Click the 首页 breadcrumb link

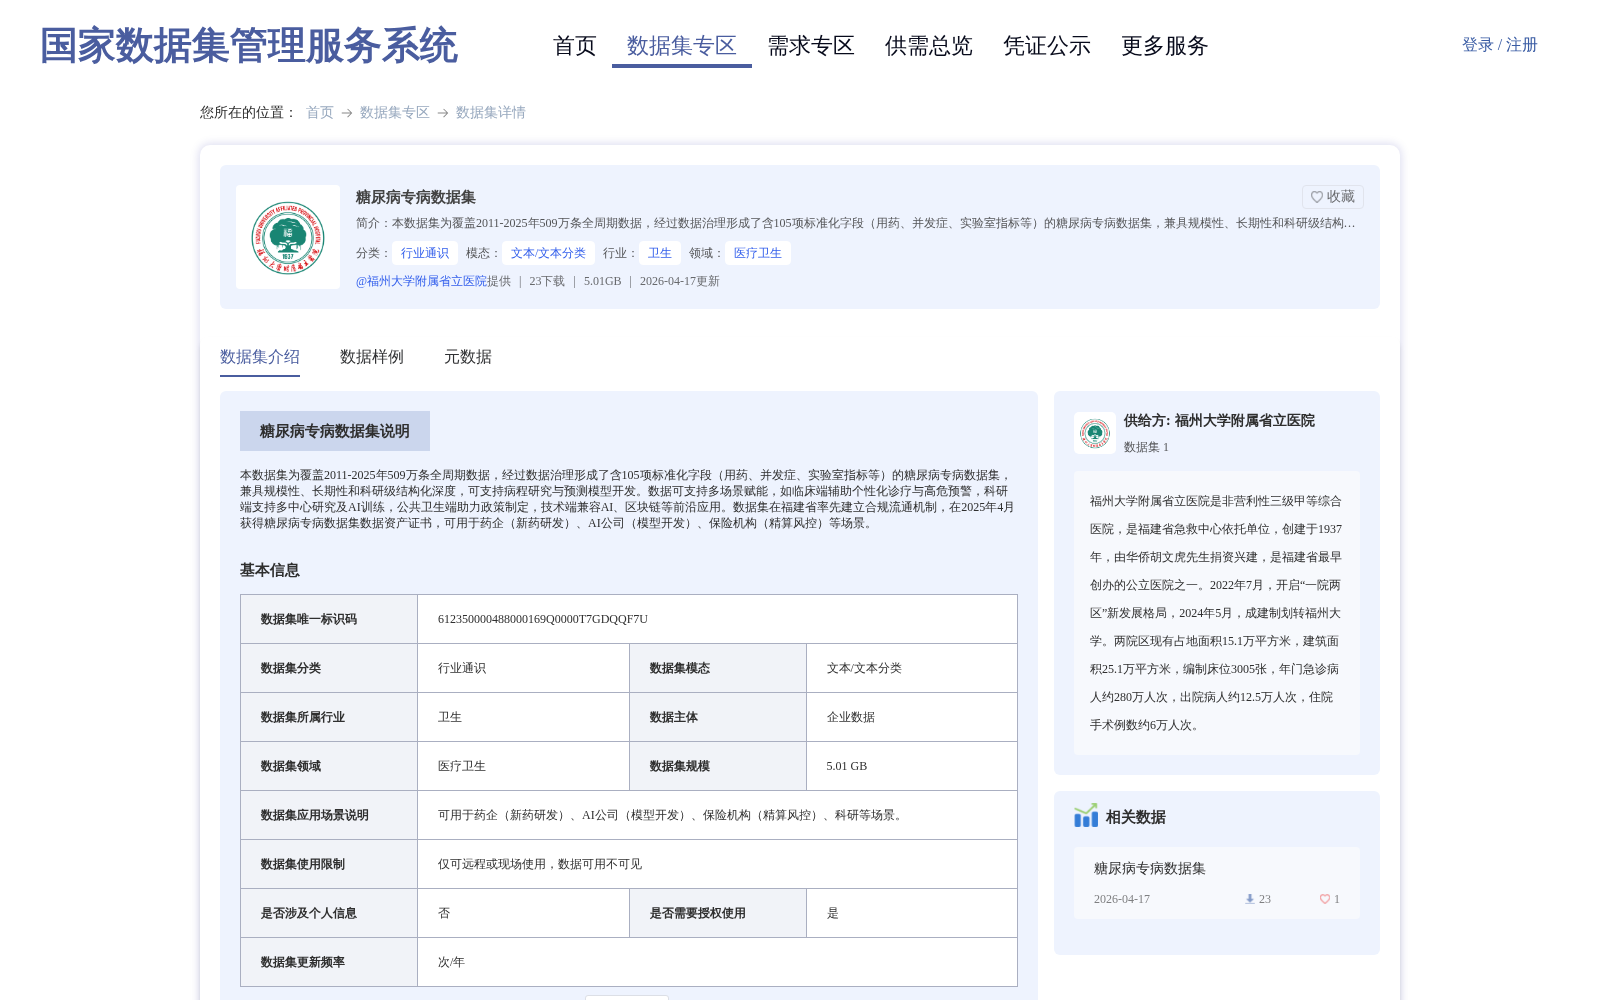[x=320, y=112]
